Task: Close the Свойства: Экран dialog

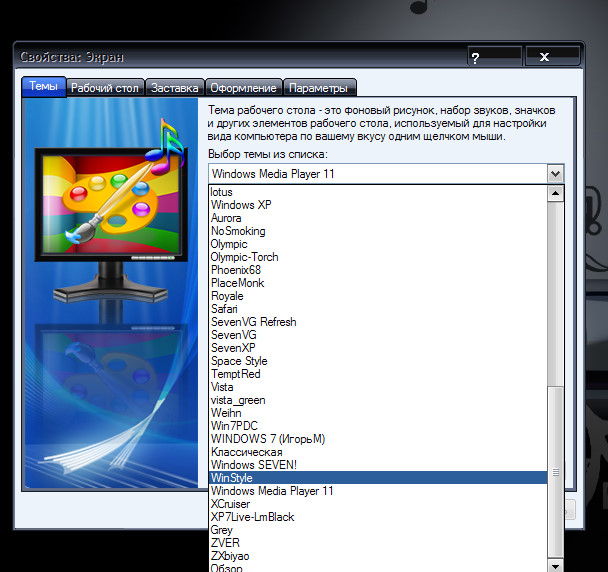Action: 552,57
